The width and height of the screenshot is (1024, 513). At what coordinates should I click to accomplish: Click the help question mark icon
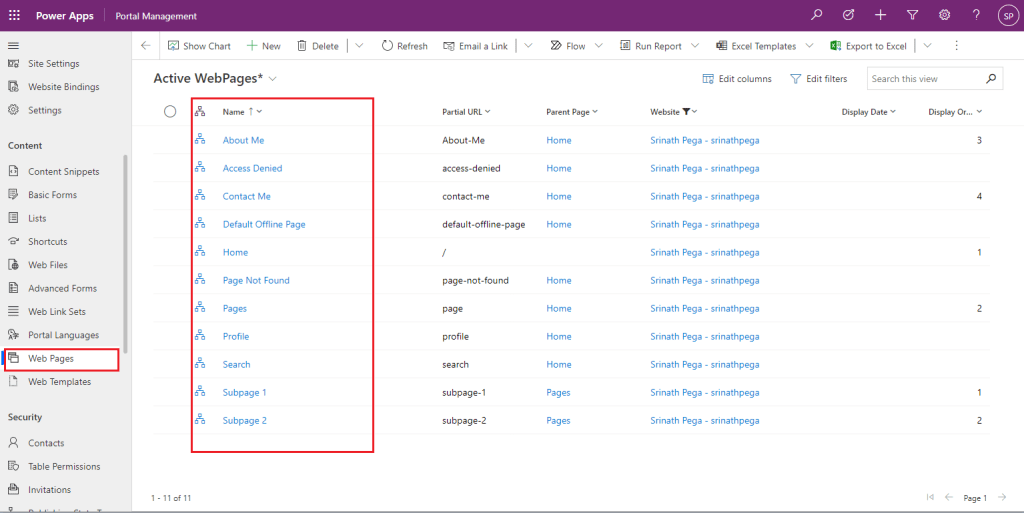tap(976, 15)
